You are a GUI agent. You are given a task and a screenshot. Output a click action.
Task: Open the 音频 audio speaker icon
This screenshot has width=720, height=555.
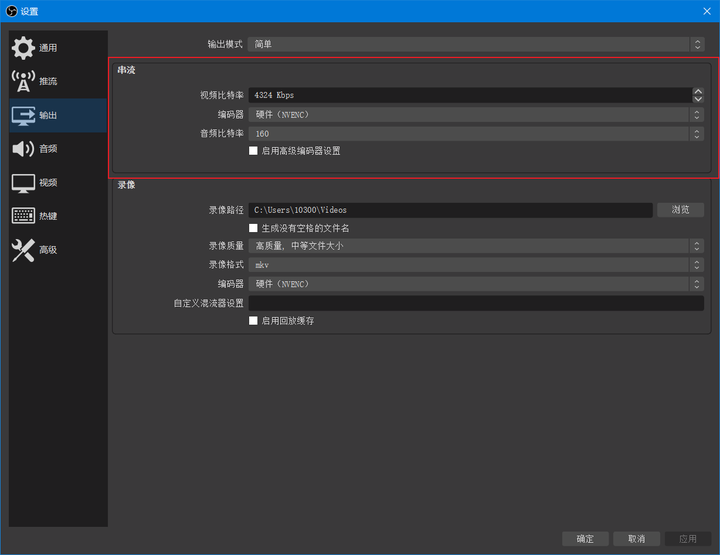pos(23,149)
